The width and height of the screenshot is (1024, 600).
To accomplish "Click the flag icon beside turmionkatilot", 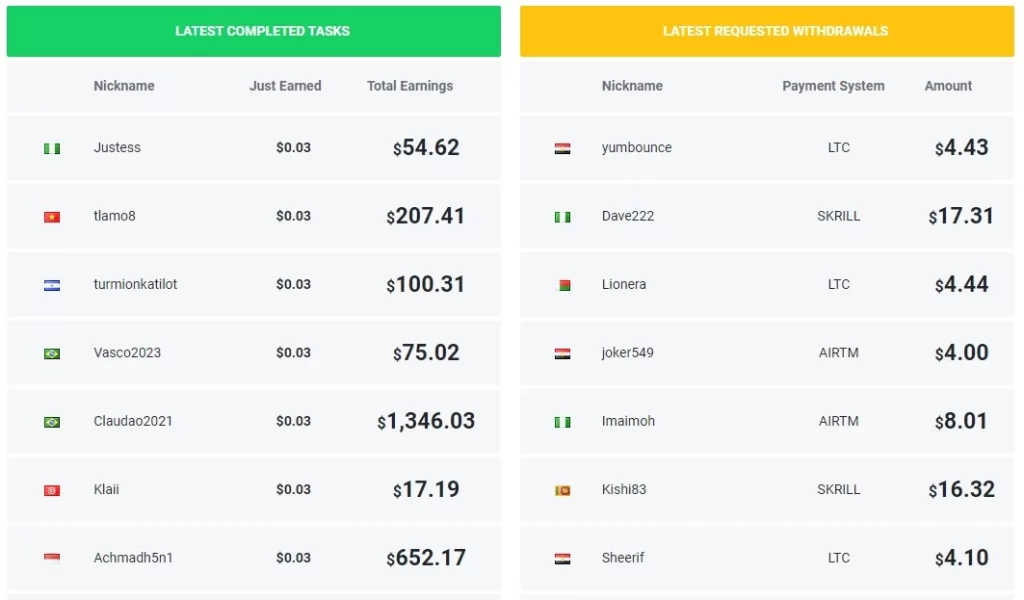I will coord(52,285).
